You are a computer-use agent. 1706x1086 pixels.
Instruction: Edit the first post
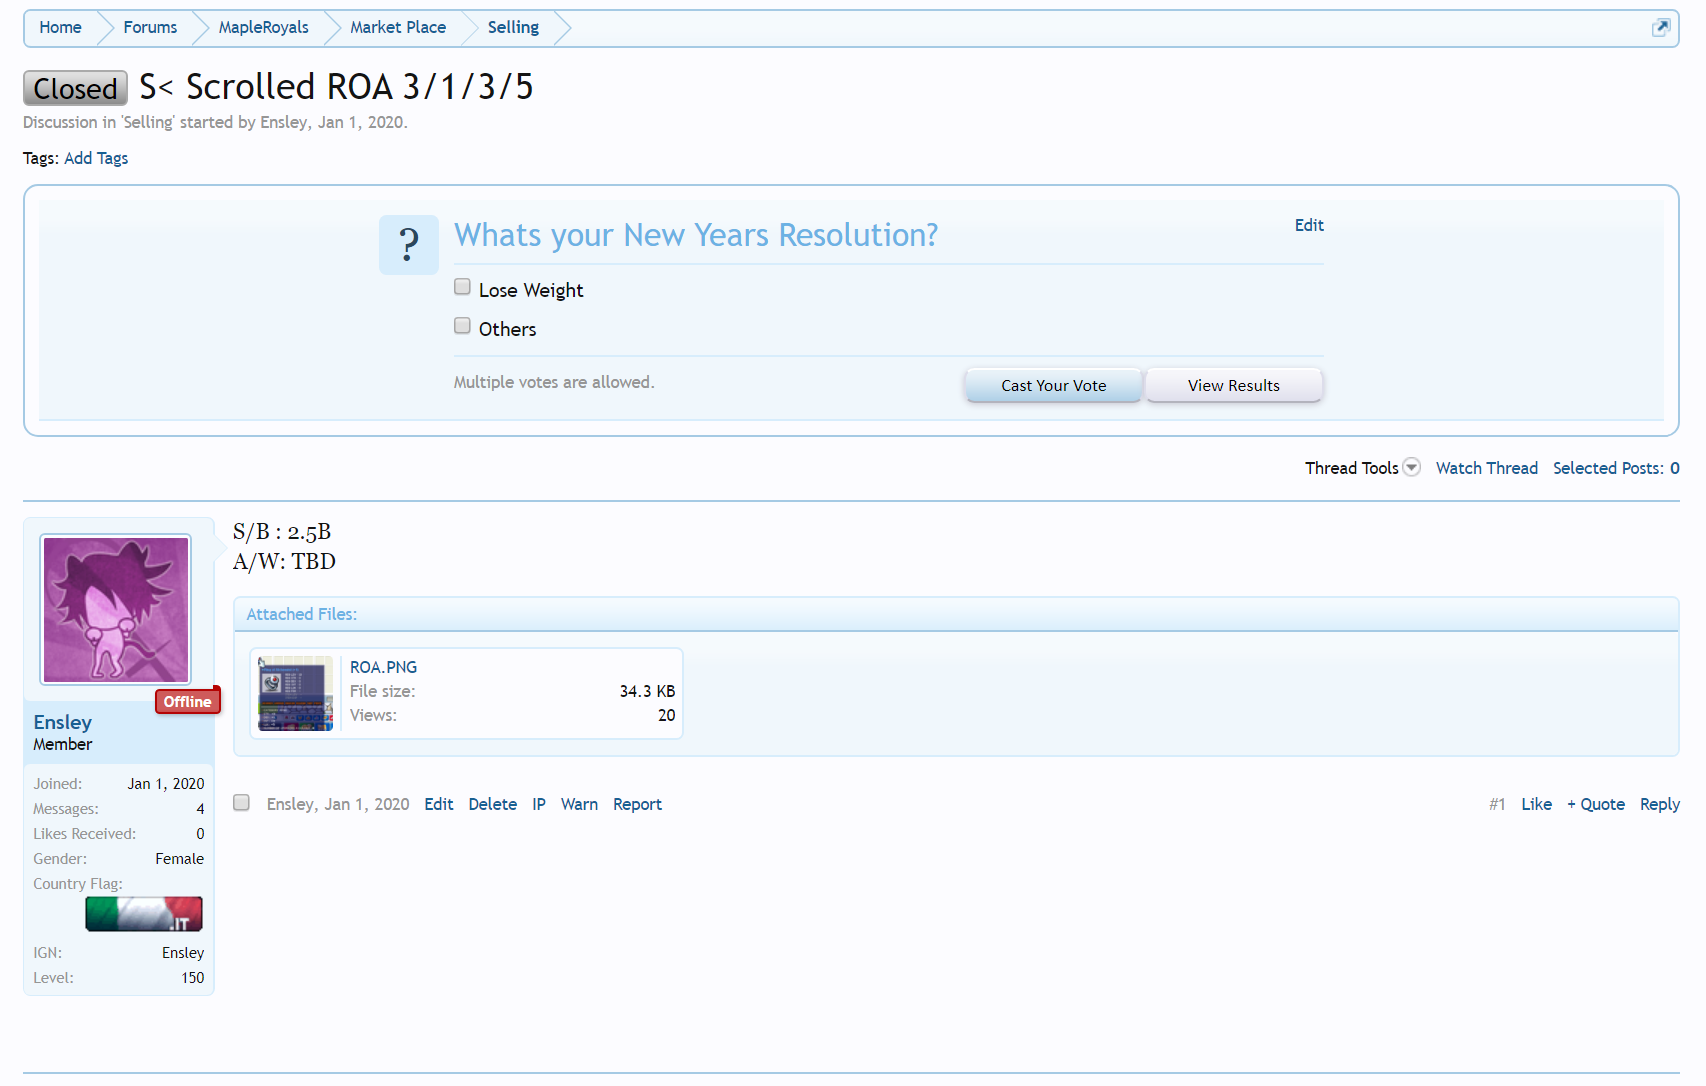439,804
